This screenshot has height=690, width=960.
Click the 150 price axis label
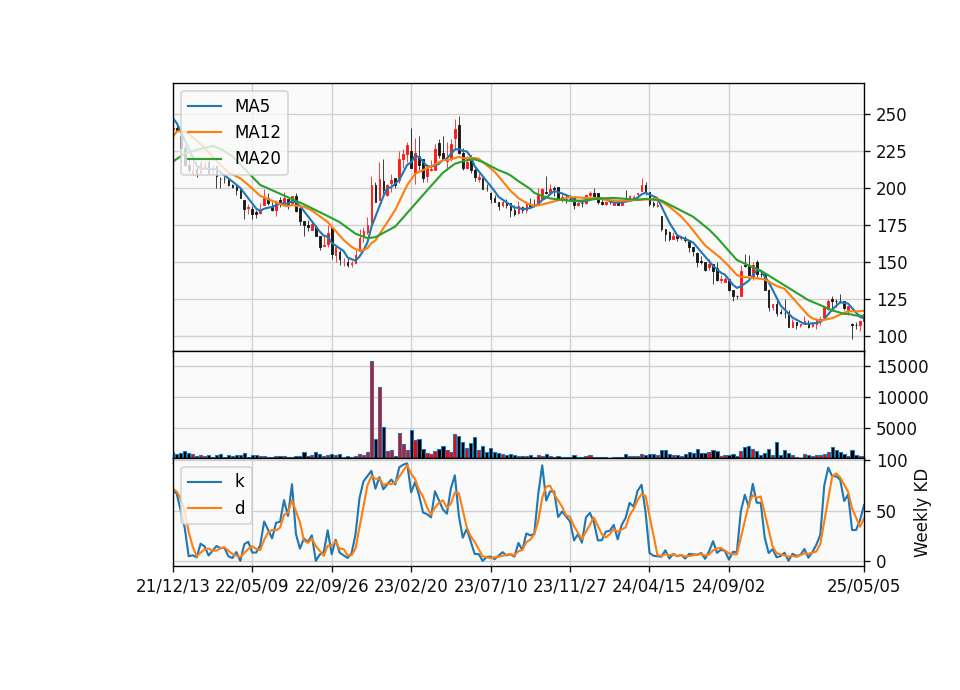tap(891, 263)
